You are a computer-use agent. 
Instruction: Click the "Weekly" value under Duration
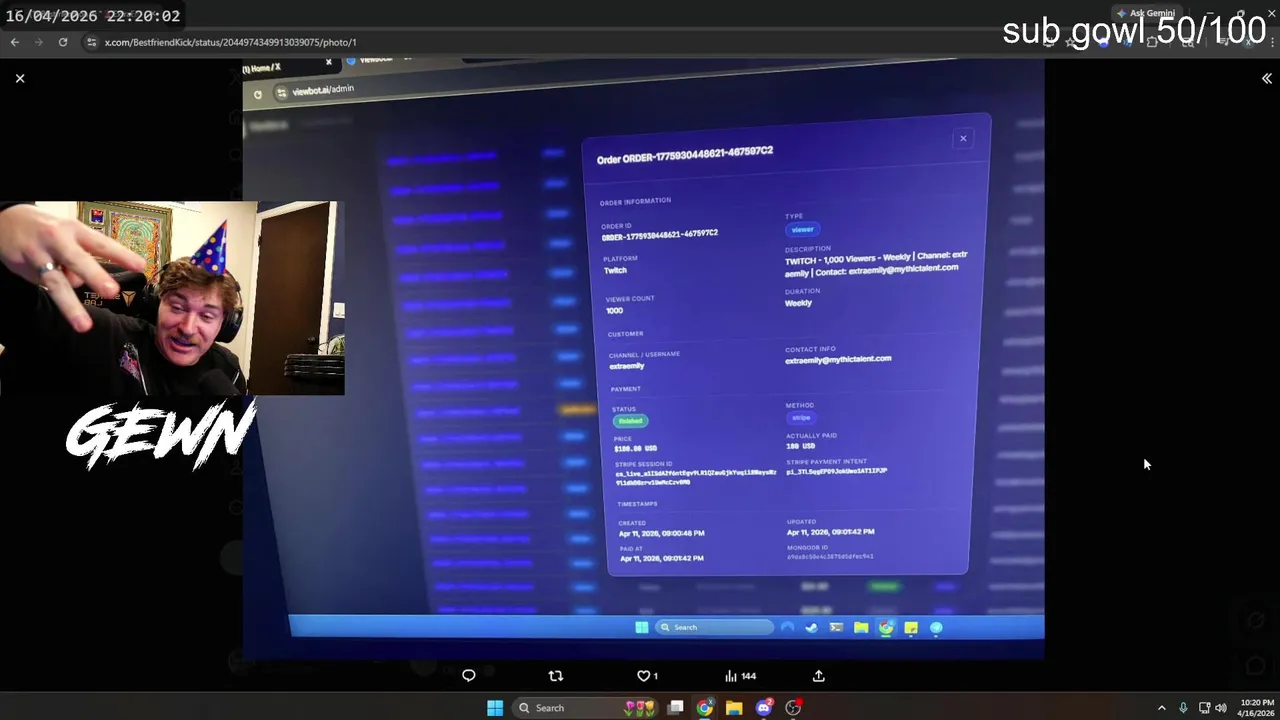[x=798, y=303]
